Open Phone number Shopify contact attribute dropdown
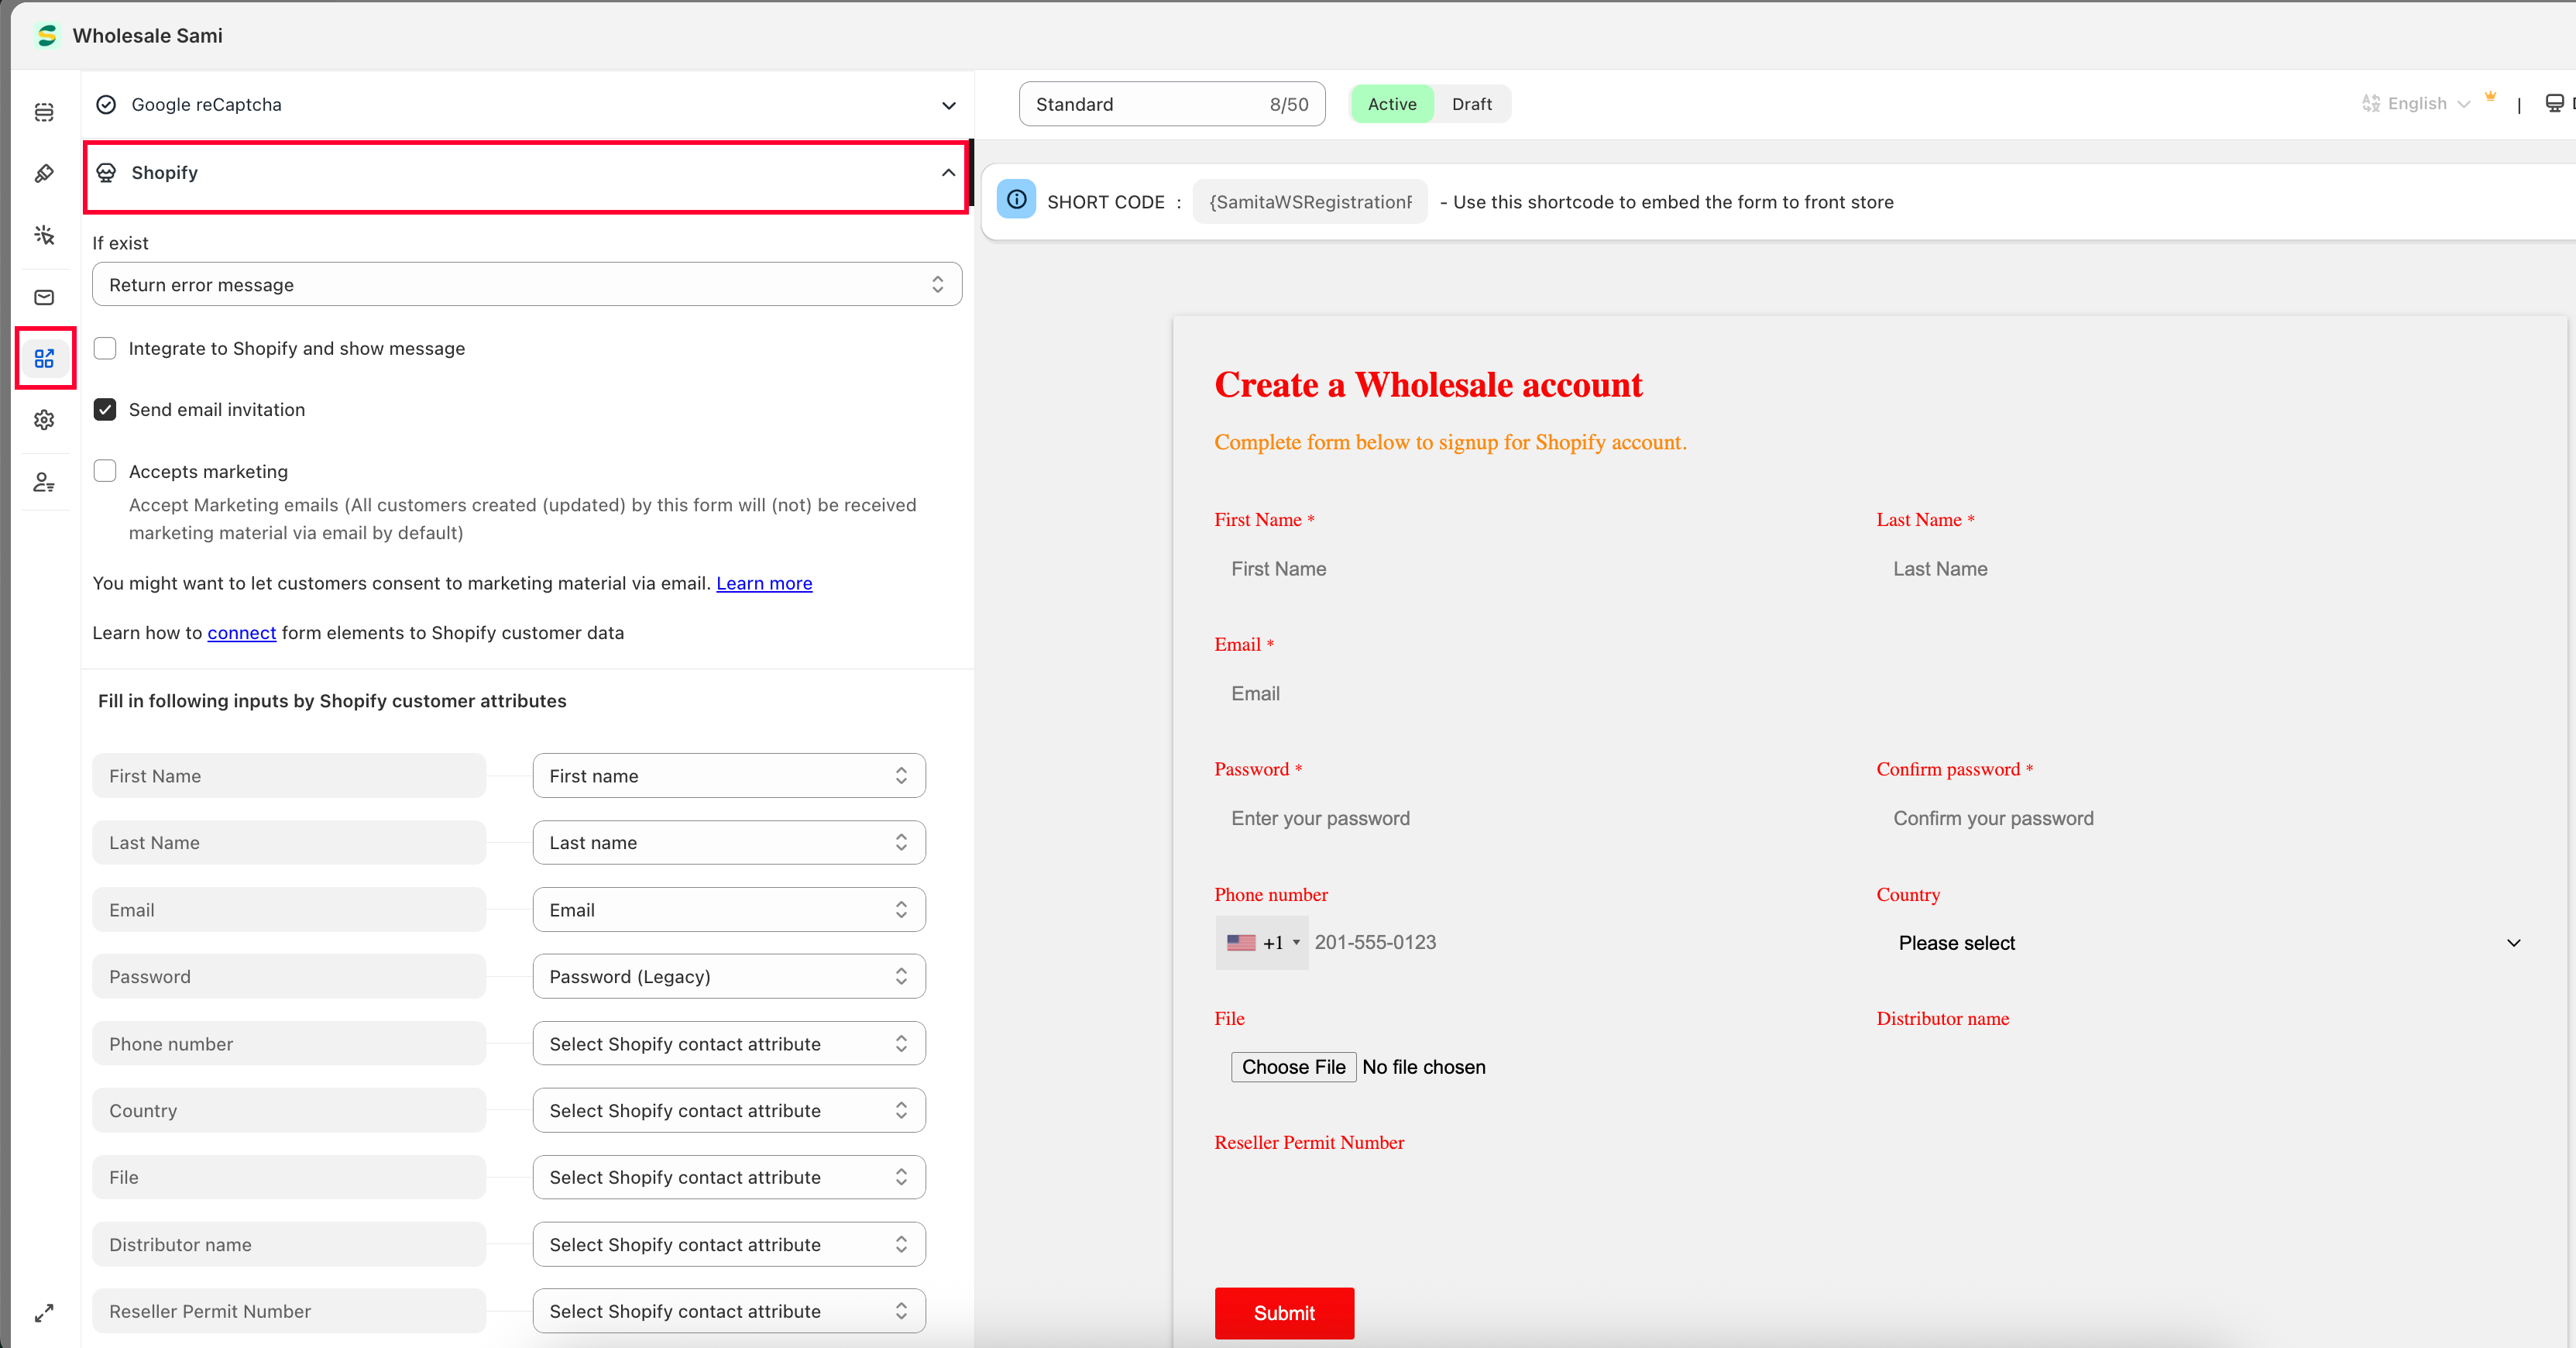Screen dimensions: 2576x1348 click(x=728, y=1043)
